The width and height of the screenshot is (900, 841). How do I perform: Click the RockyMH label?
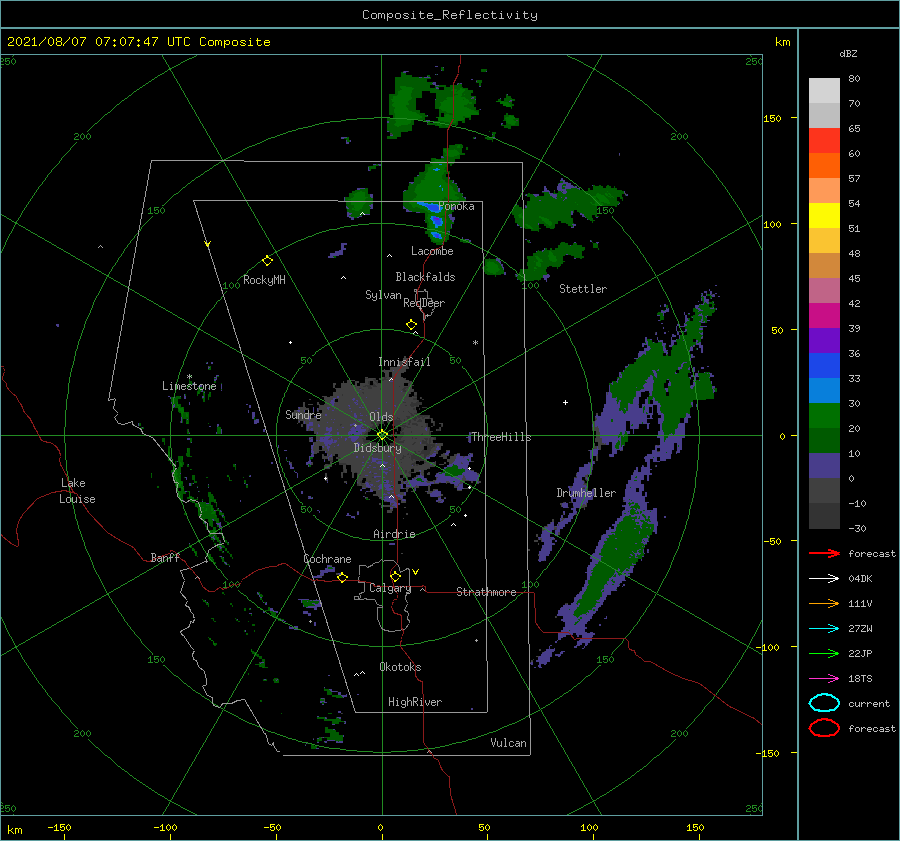264,280
